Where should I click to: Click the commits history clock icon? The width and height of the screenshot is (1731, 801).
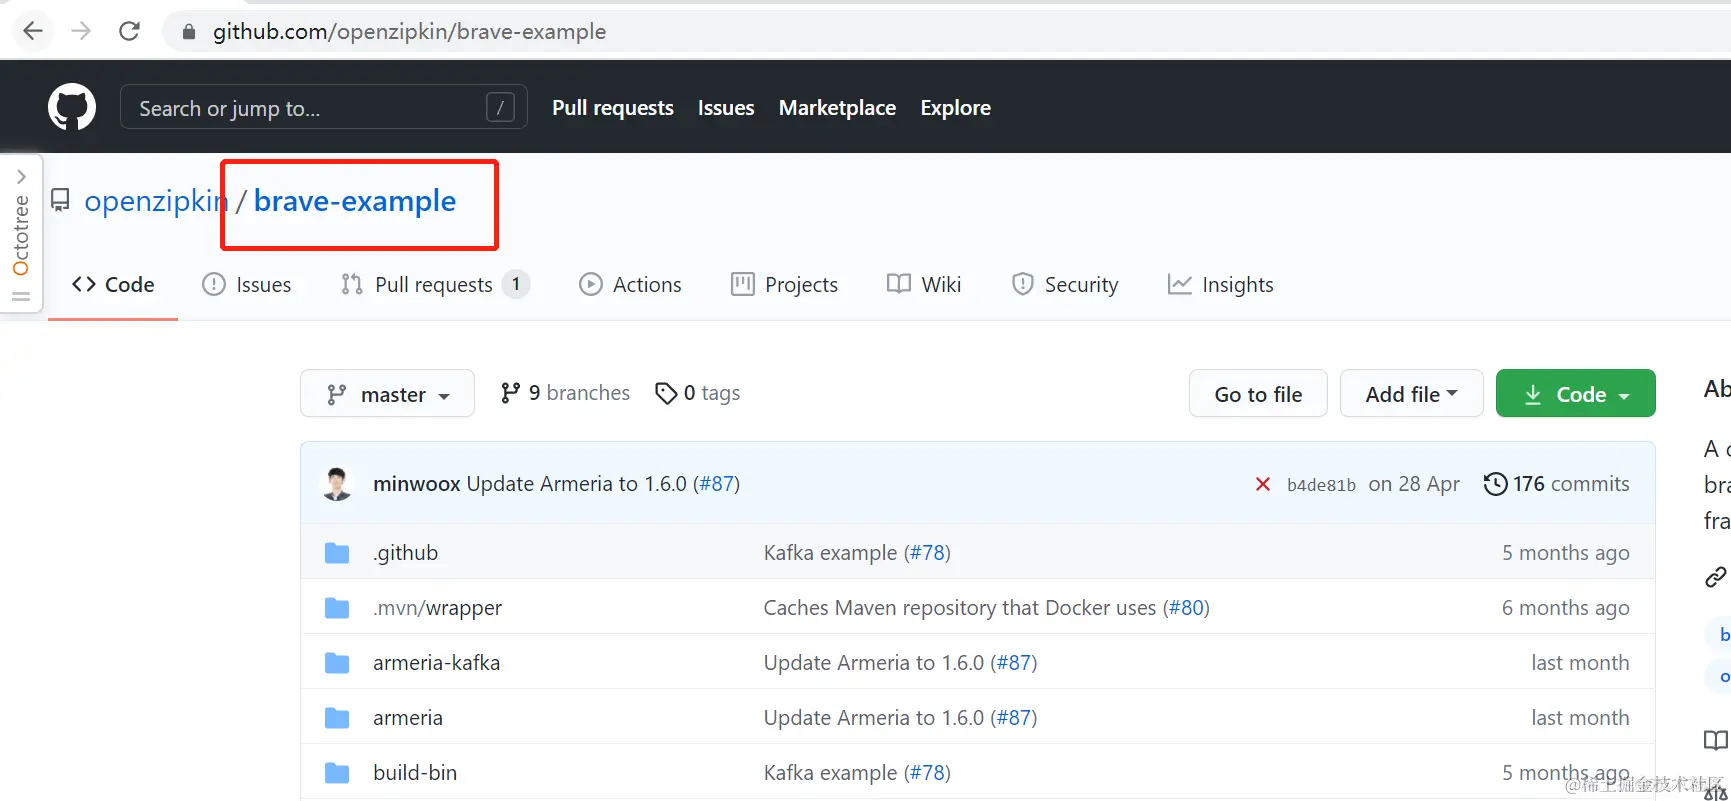click(1495, 484)
